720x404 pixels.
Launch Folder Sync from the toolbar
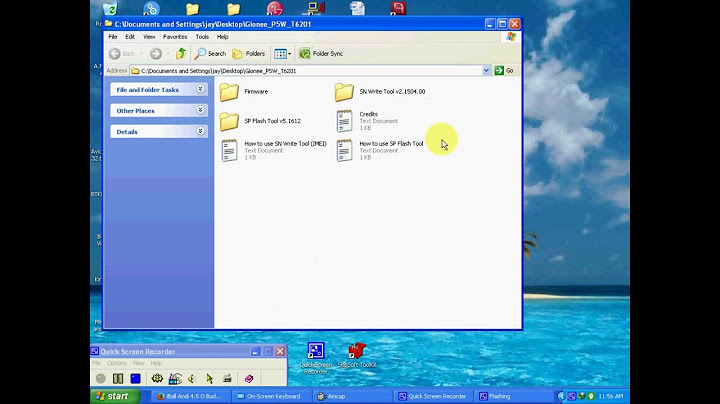[x=321, y=54]
